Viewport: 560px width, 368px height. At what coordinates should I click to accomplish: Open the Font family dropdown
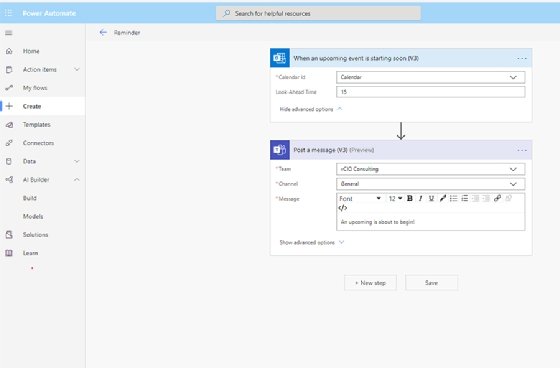[360, 198]
